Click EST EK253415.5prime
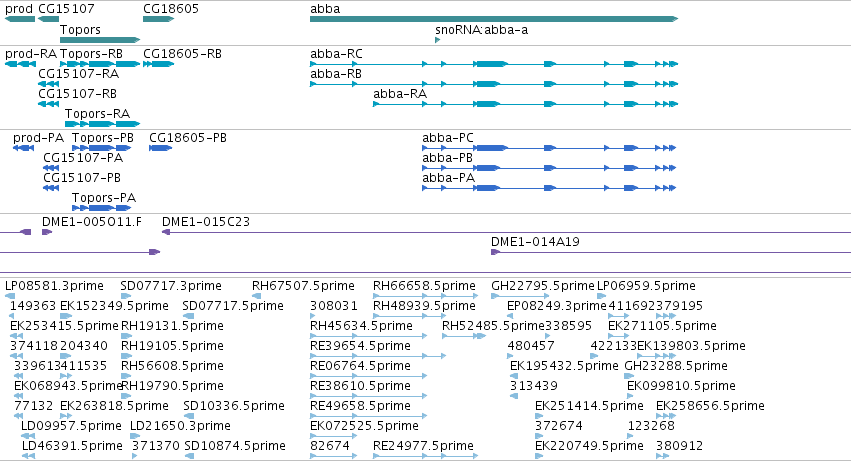This screenshot has width=851, height=461. (64, 326)
